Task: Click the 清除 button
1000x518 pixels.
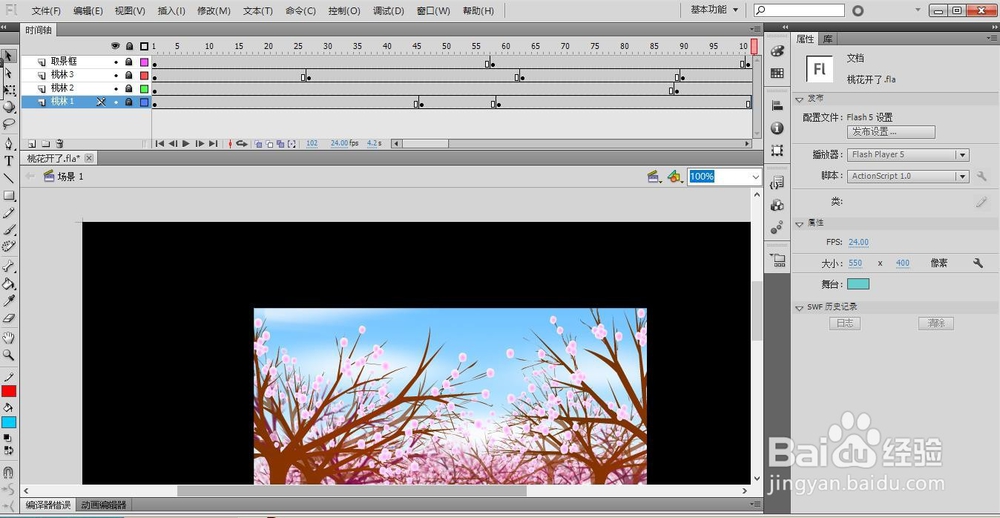Action: [x=936, y=323]
